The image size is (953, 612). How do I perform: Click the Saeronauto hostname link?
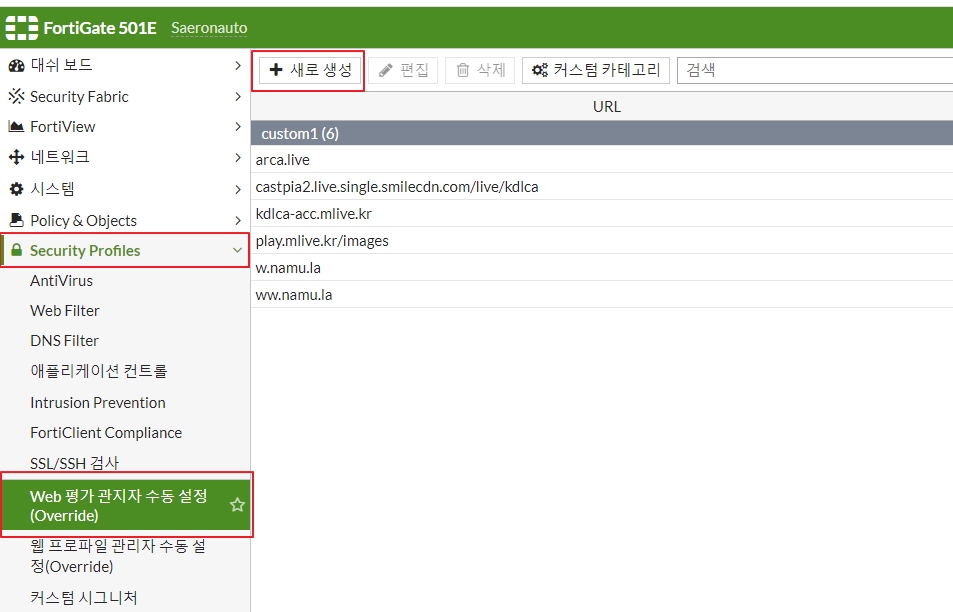point(209,28)
